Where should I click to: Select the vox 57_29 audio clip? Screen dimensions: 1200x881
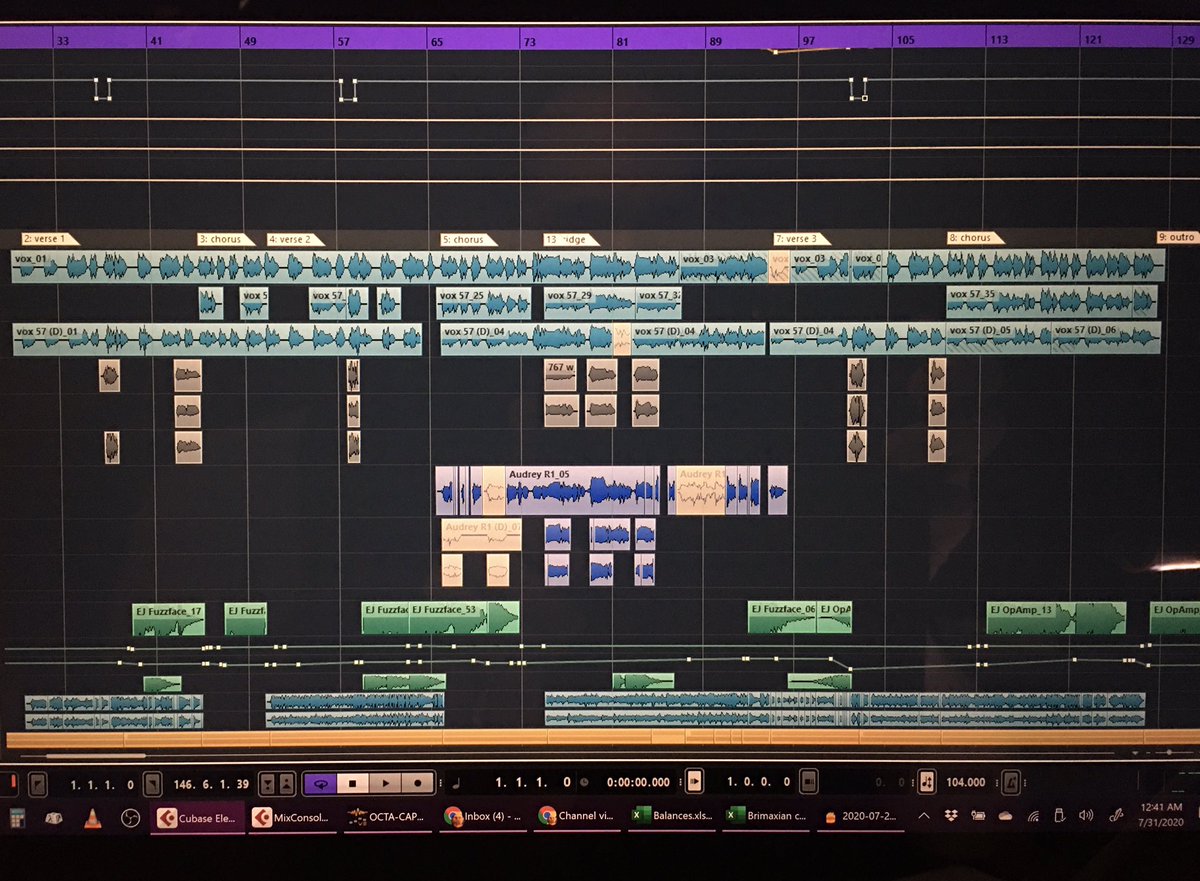589,303
